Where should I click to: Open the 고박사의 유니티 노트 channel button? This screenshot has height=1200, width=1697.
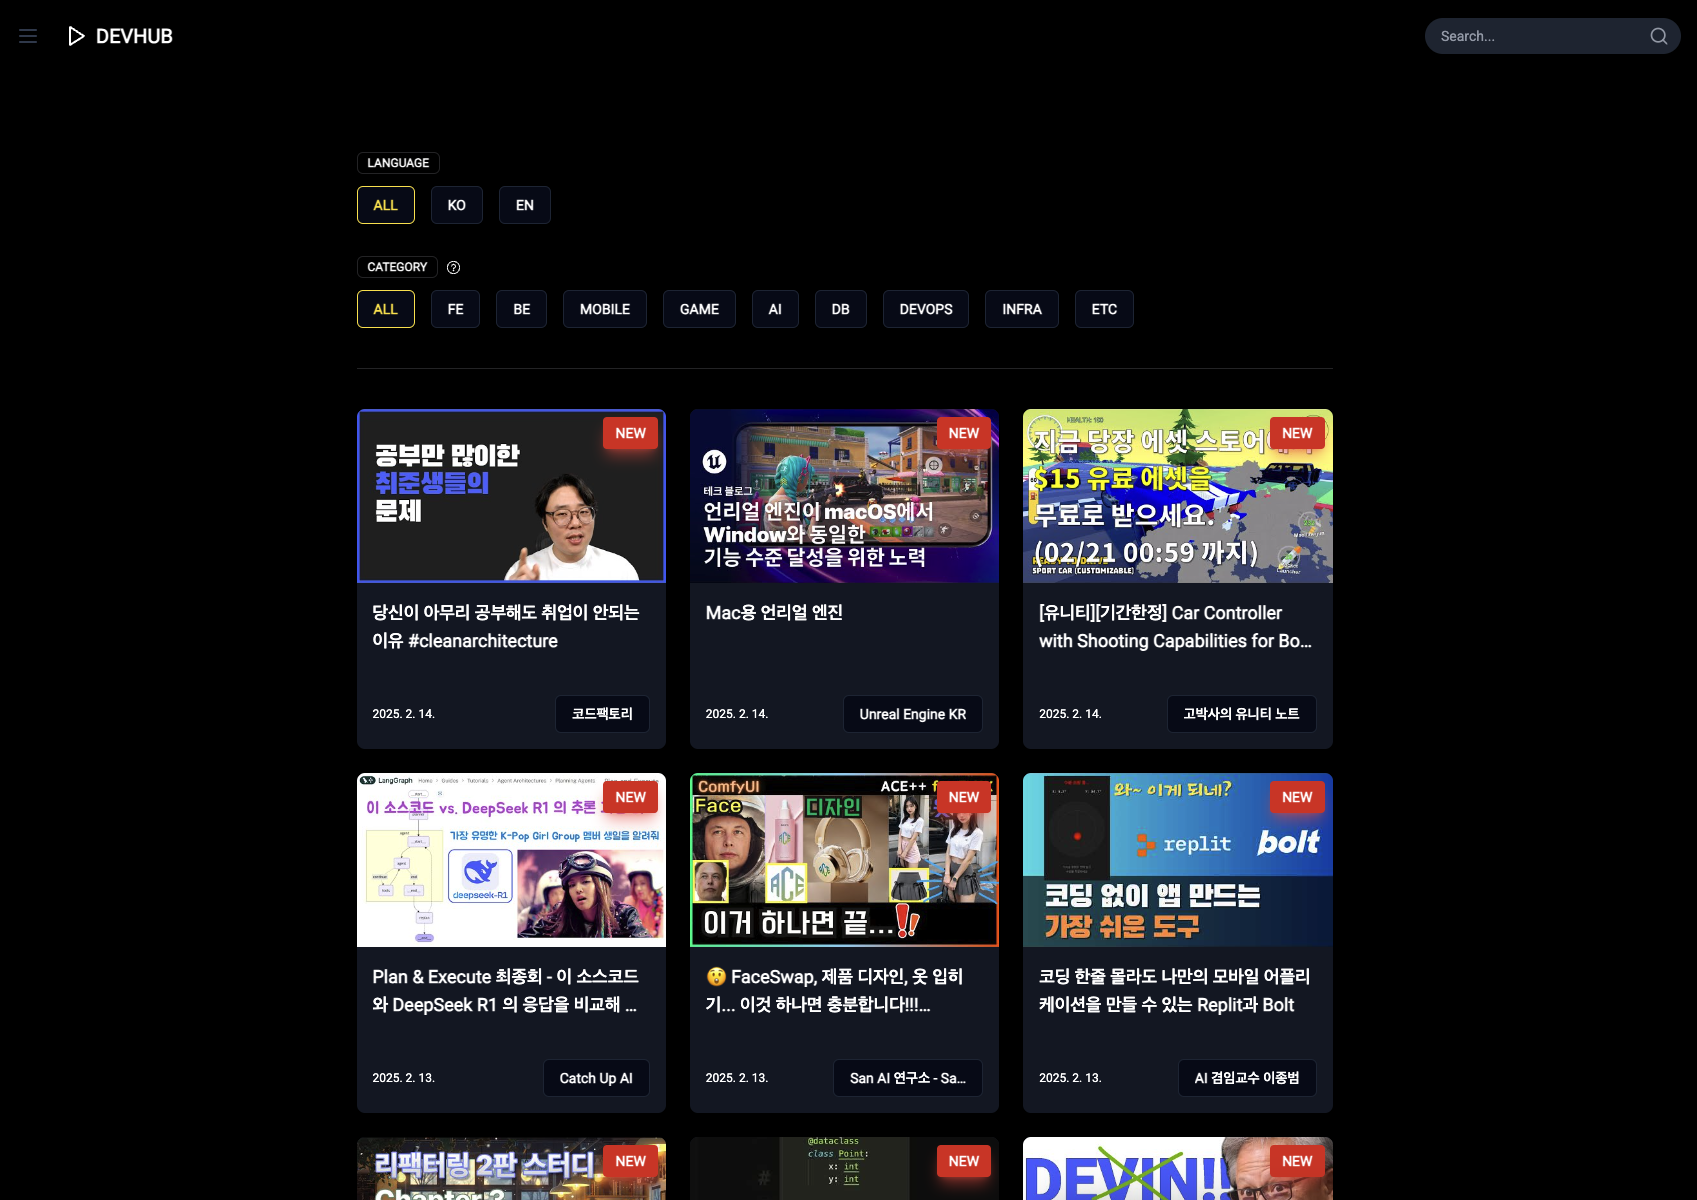[x=1242, y=714]
